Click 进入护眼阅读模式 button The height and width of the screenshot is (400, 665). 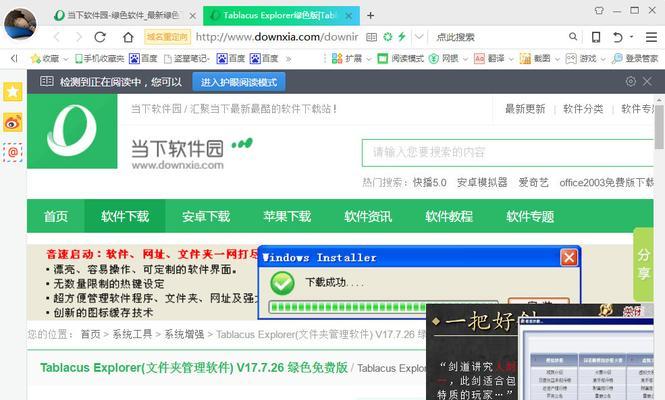click(239, 82)
